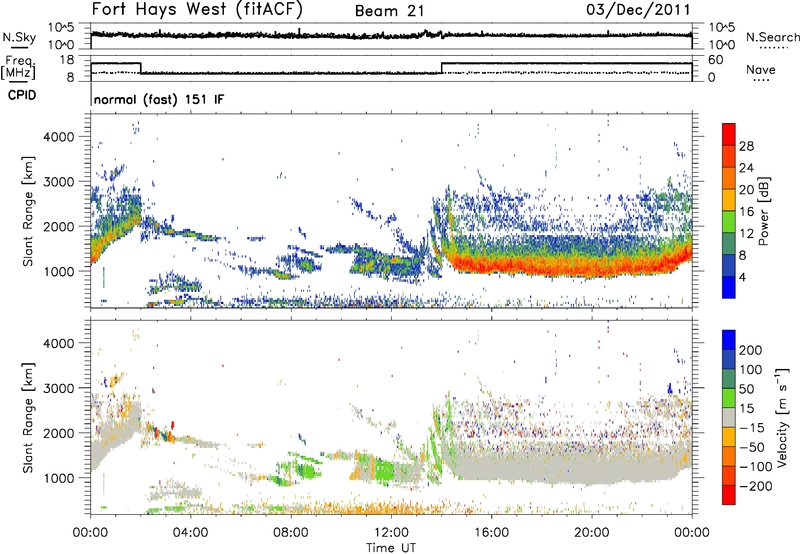Viewport: 800px width, 554px height.
Task: Click the 'Time UT' axis label
Action: (391, 548)
